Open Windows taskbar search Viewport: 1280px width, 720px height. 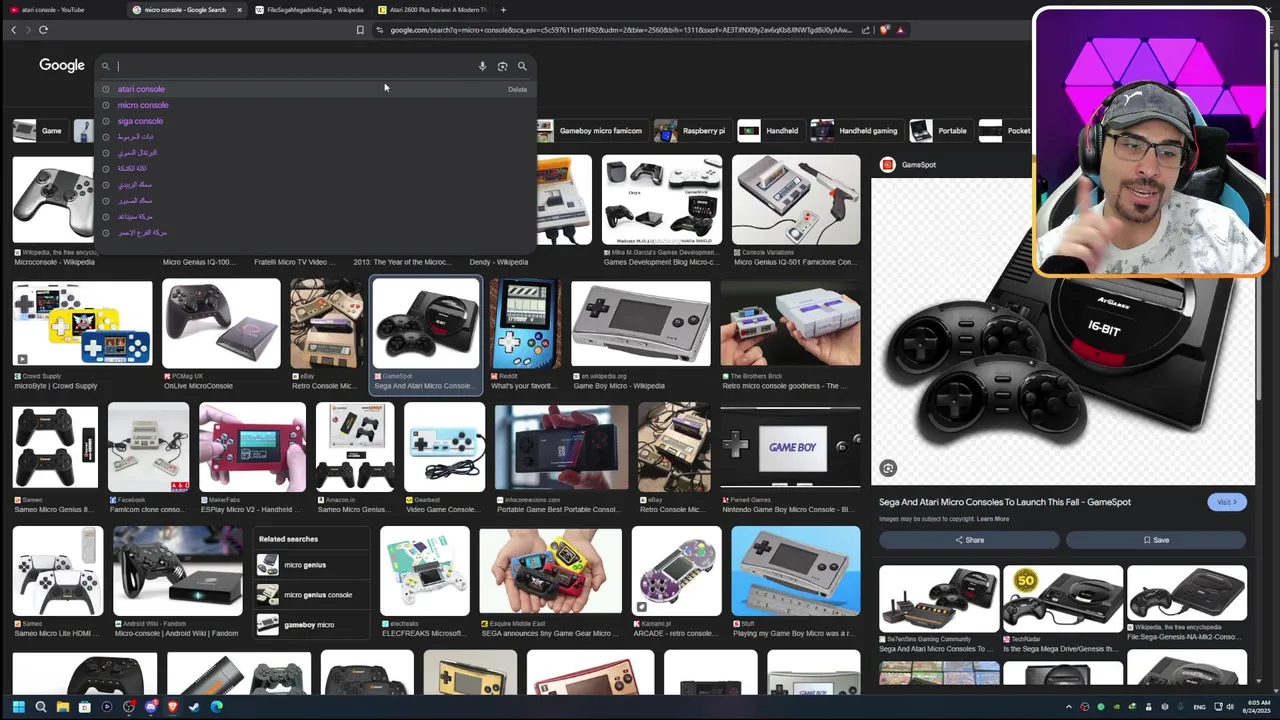41,707
